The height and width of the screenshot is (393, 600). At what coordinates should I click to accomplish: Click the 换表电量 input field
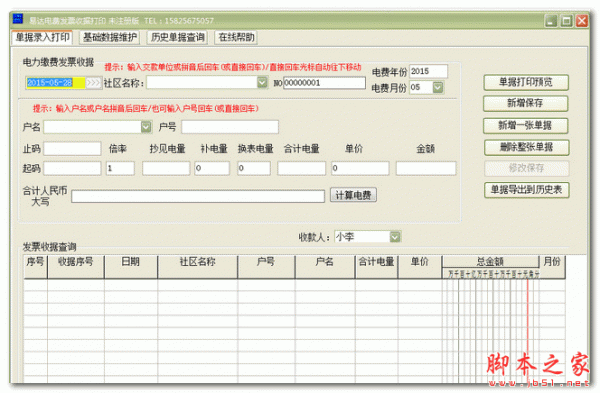(x=254, y=168)
